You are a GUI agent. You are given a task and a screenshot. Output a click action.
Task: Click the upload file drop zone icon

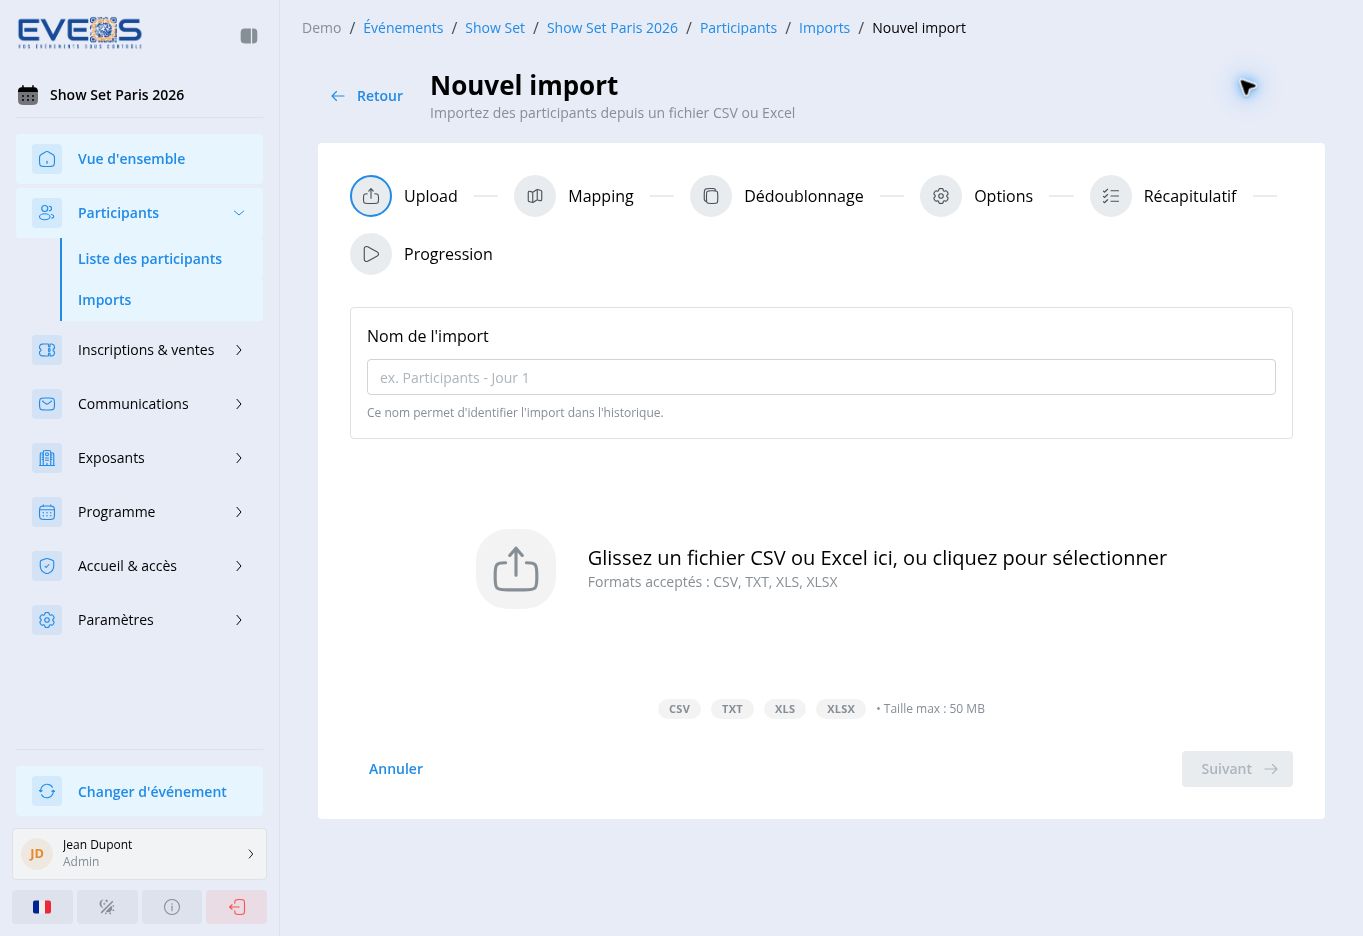(516, 569)
